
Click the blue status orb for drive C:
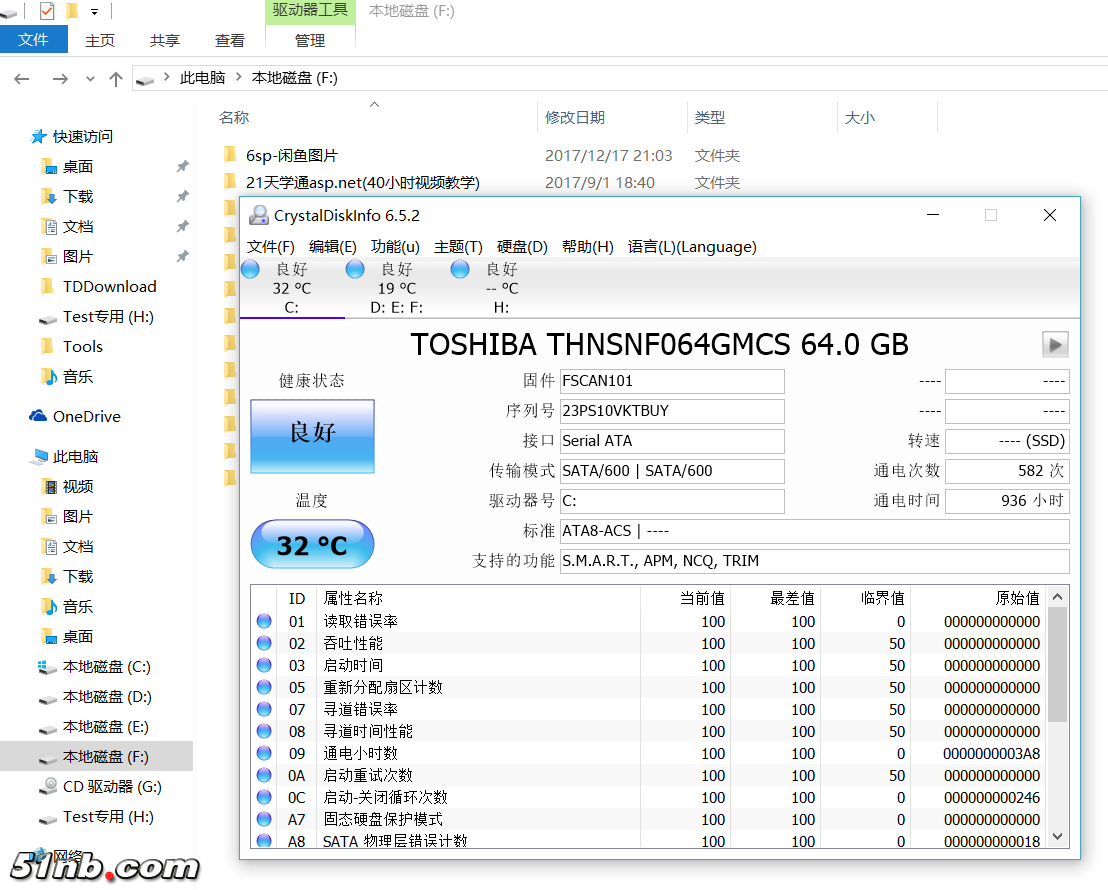(x=251, y=269)
